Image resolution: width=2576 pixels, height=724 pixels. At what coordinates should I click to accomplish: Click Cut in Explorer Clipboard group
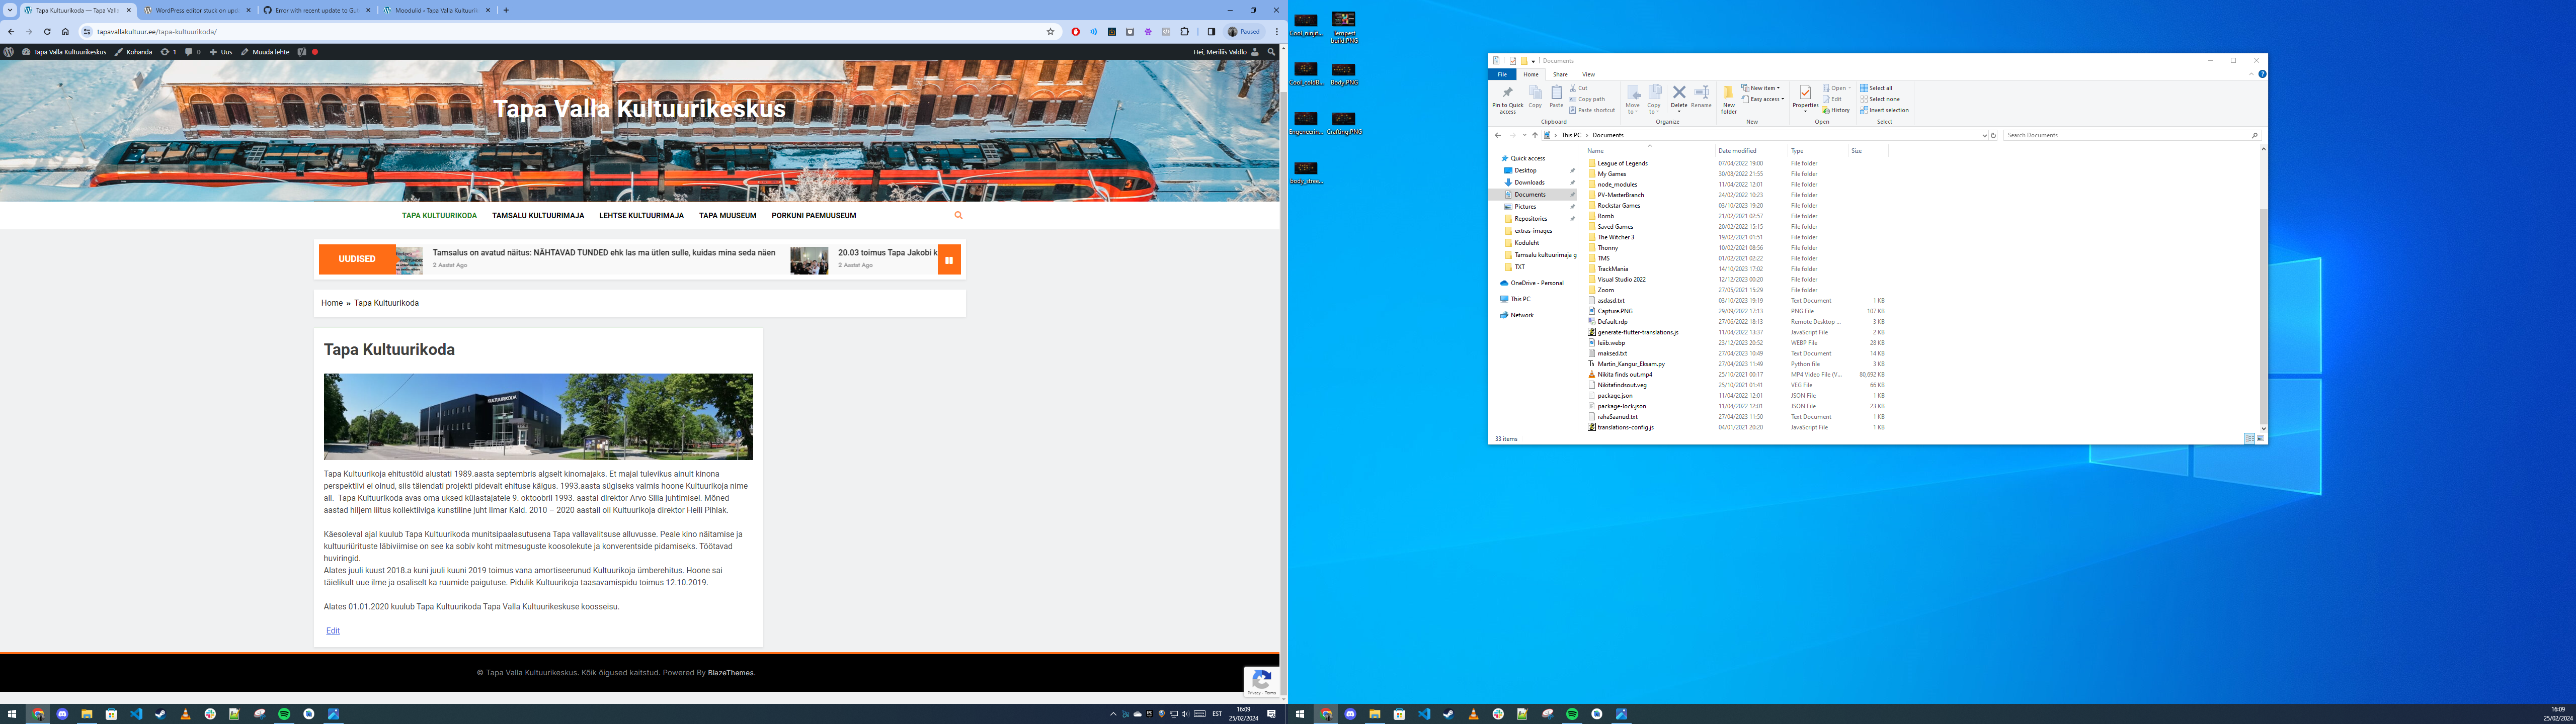pos(1578,88)
